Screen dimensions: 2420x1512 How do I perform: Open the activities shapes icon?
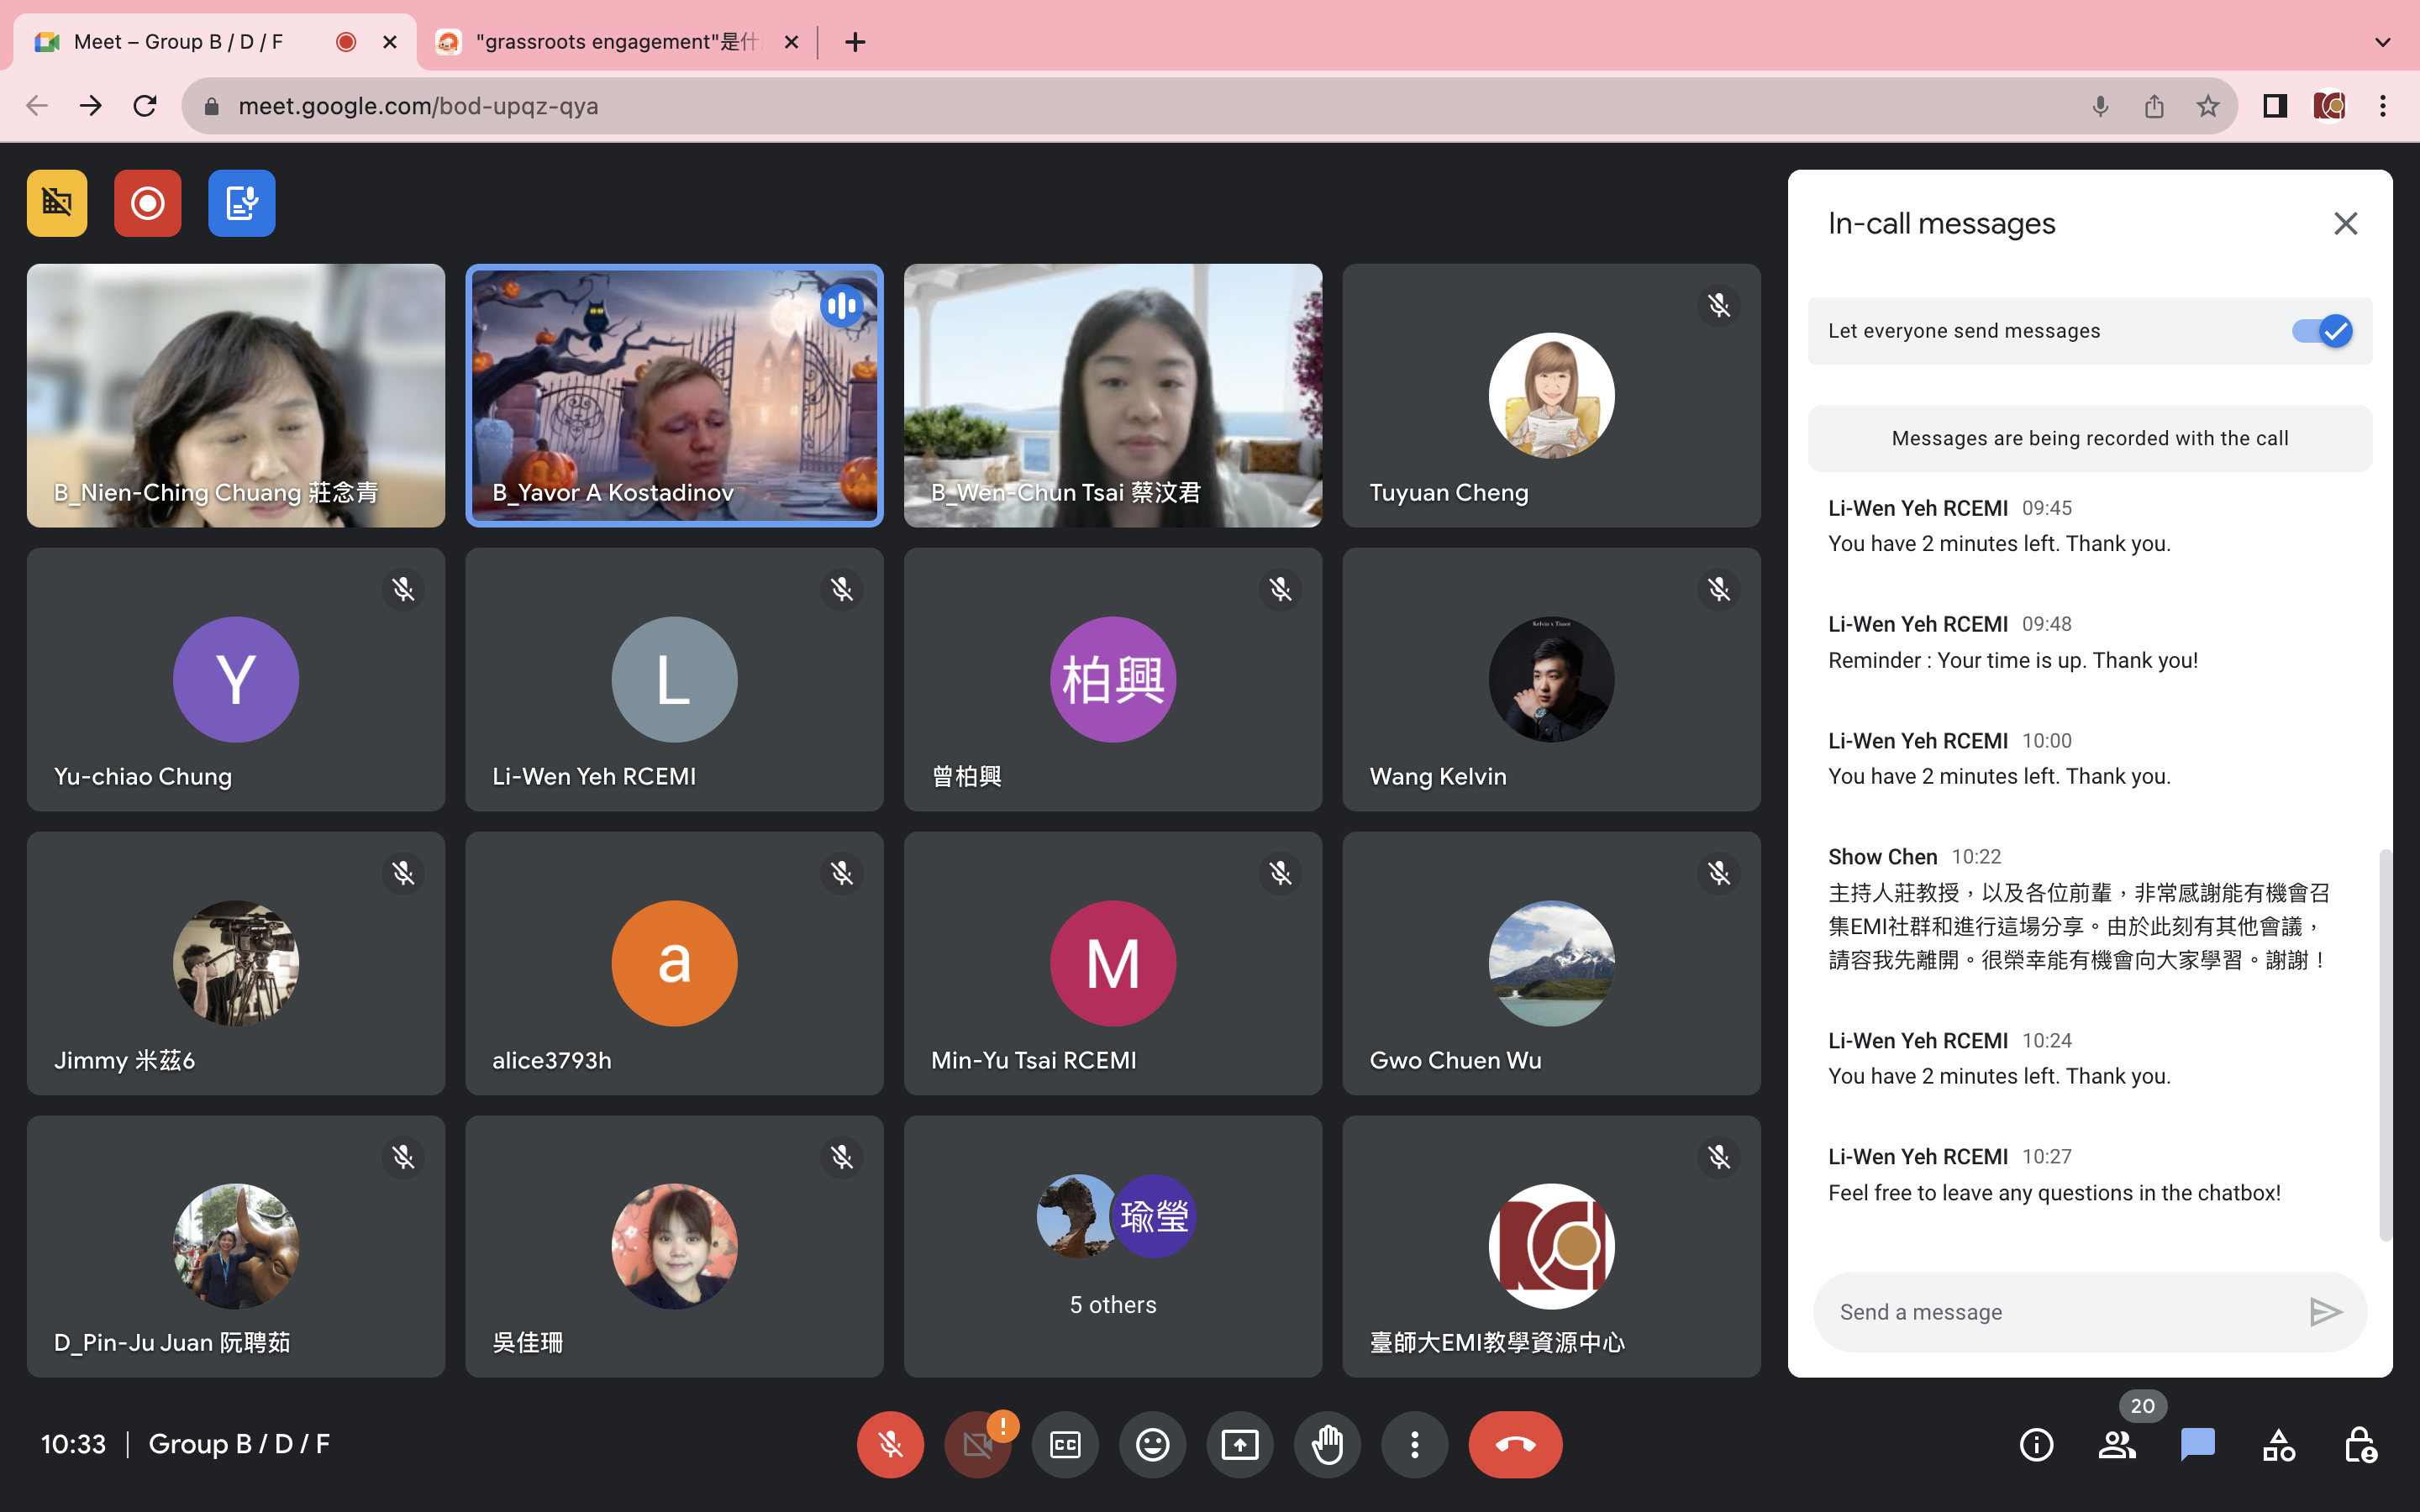pyautogui.click(x=2279, y=1444)
